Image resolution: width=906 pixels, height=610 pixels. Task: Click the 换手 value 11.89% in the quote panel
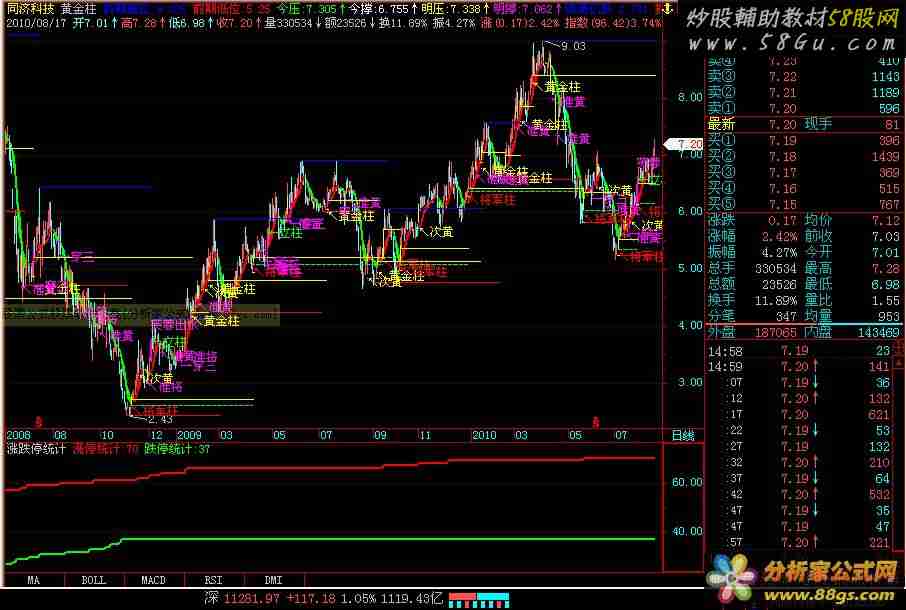[x=776, y=300]
